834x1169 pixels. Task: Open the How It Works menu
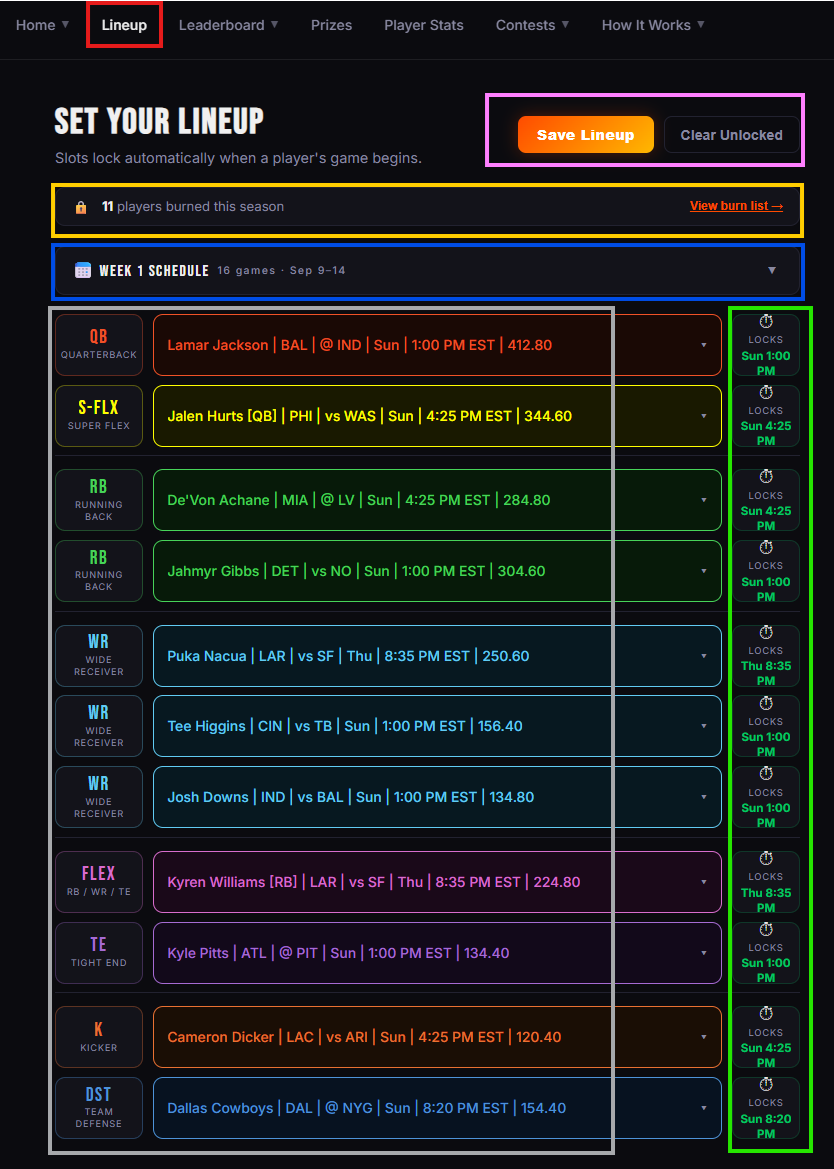[x=653, y=25]
